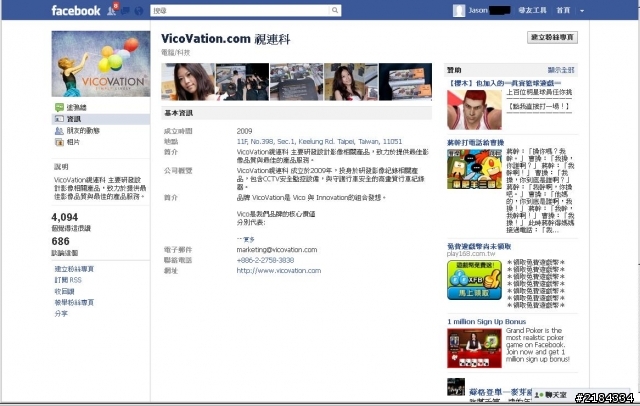Screen dimensions: 640x406
Task: Open the fifth photo strip thumbnail of product boxes
Action: [405, 82]
